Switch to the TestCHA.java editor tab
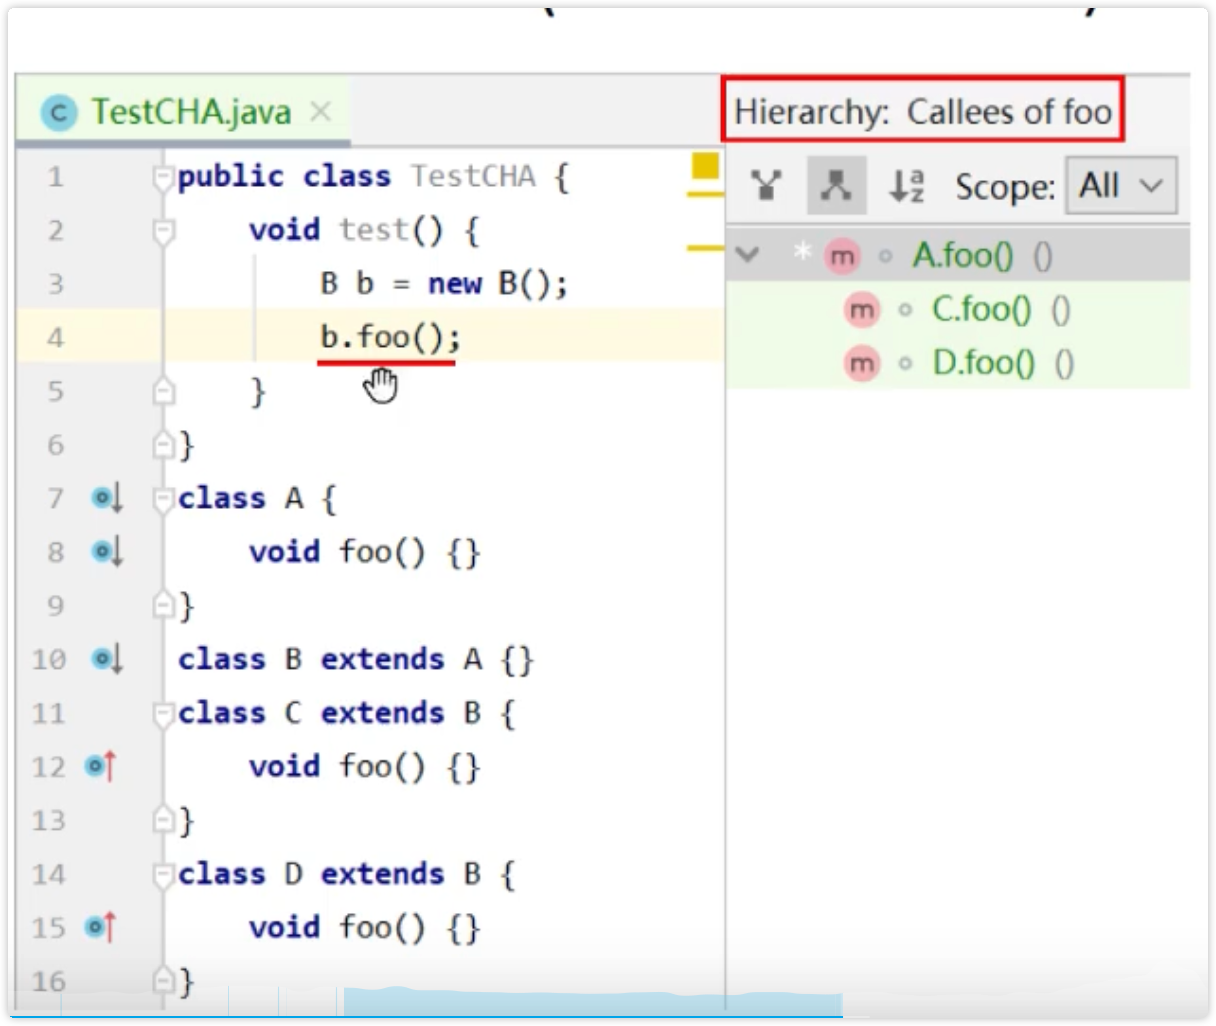 (190, 111)
